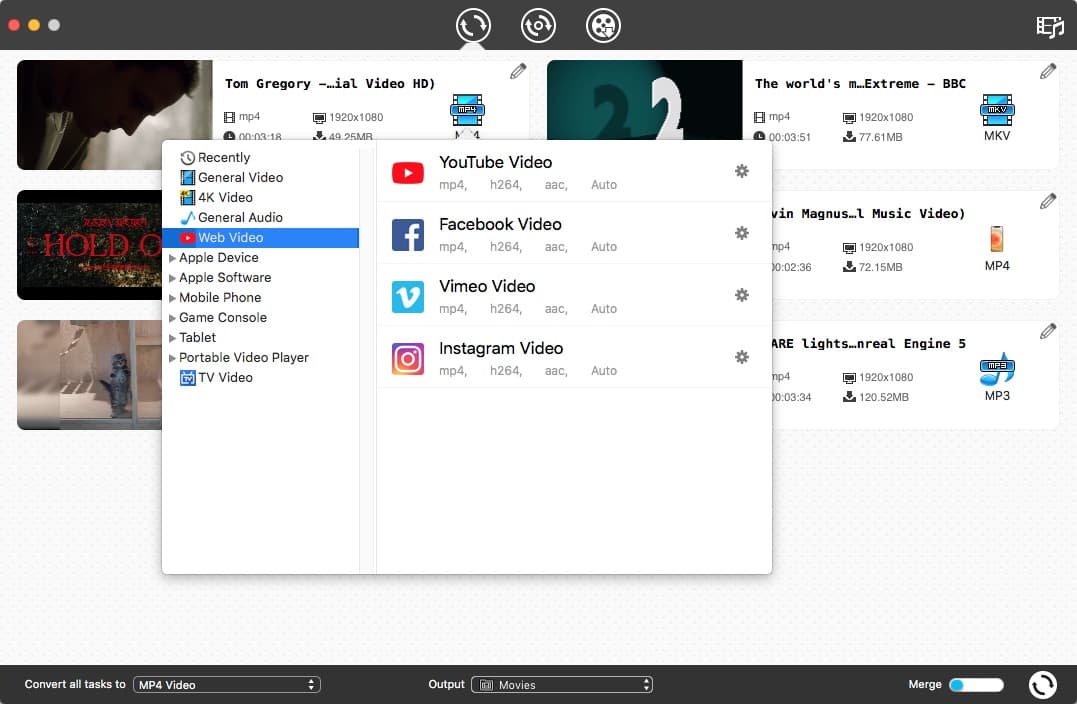
Task: Open the 'Convert all tasks to' MP4 Video dropdown
Action: (x=227, y=684)
